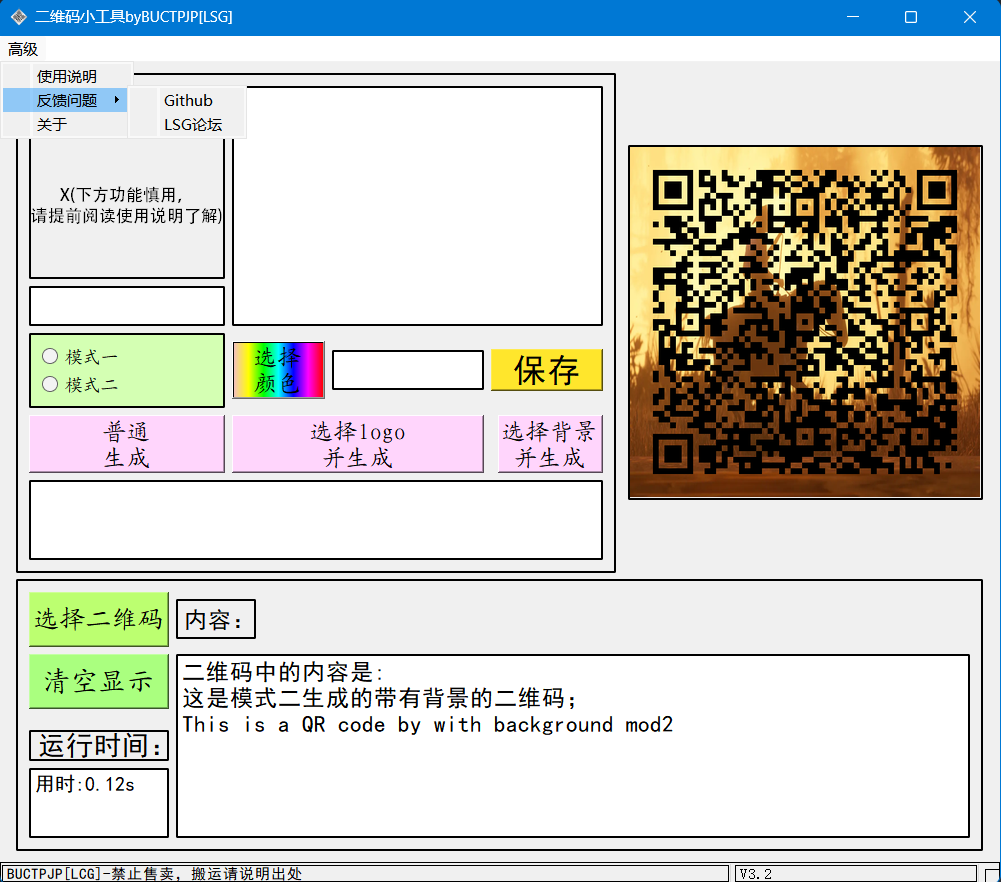Click the yellow 保存 button
The width and height of the screenshot is (1001, 882).
546,370
